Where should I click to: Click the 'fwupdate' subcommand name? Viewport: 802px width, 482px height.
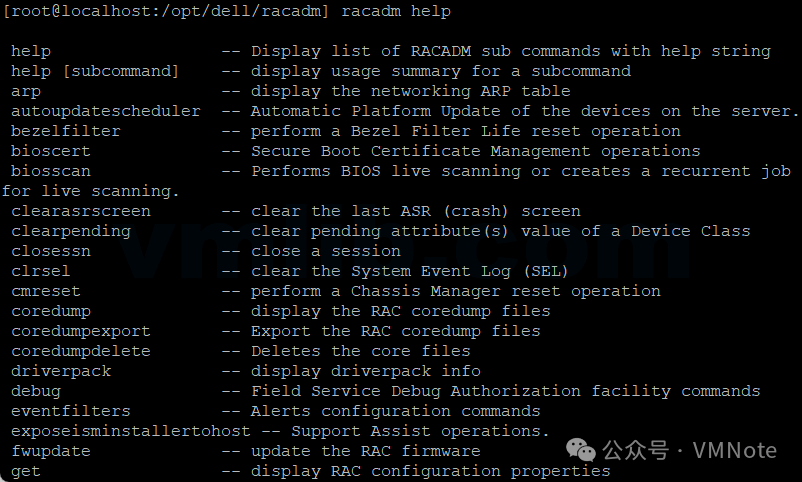(50, 451)
